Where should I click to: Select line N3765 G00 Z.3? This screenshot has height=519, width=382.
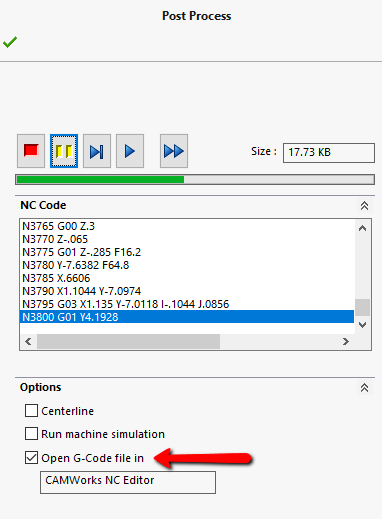point(187,226)
